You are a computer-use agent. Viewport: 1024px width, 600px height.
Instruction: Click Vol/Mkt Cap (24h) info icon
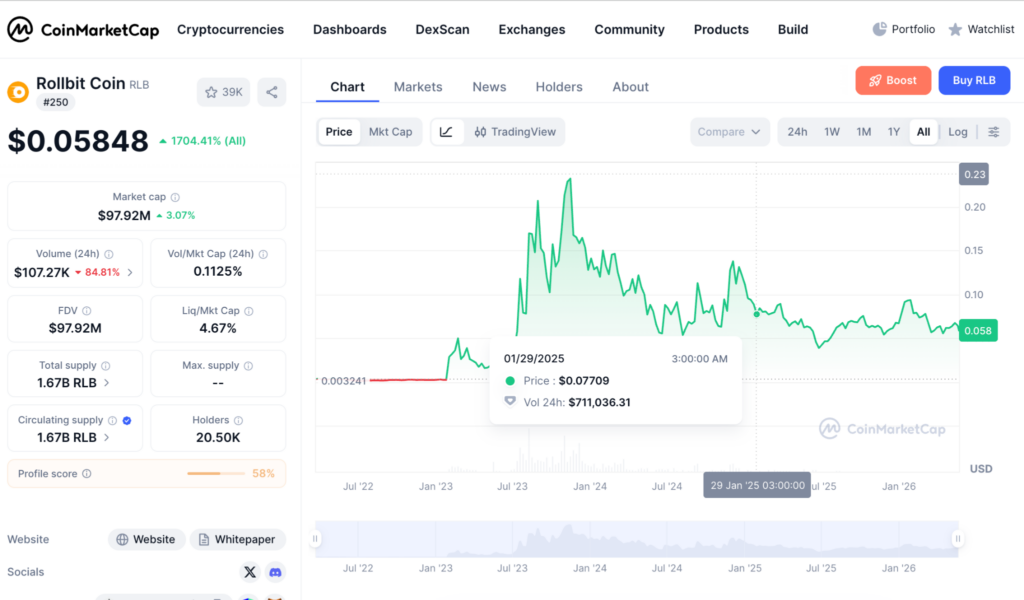(x=263, y=254)
